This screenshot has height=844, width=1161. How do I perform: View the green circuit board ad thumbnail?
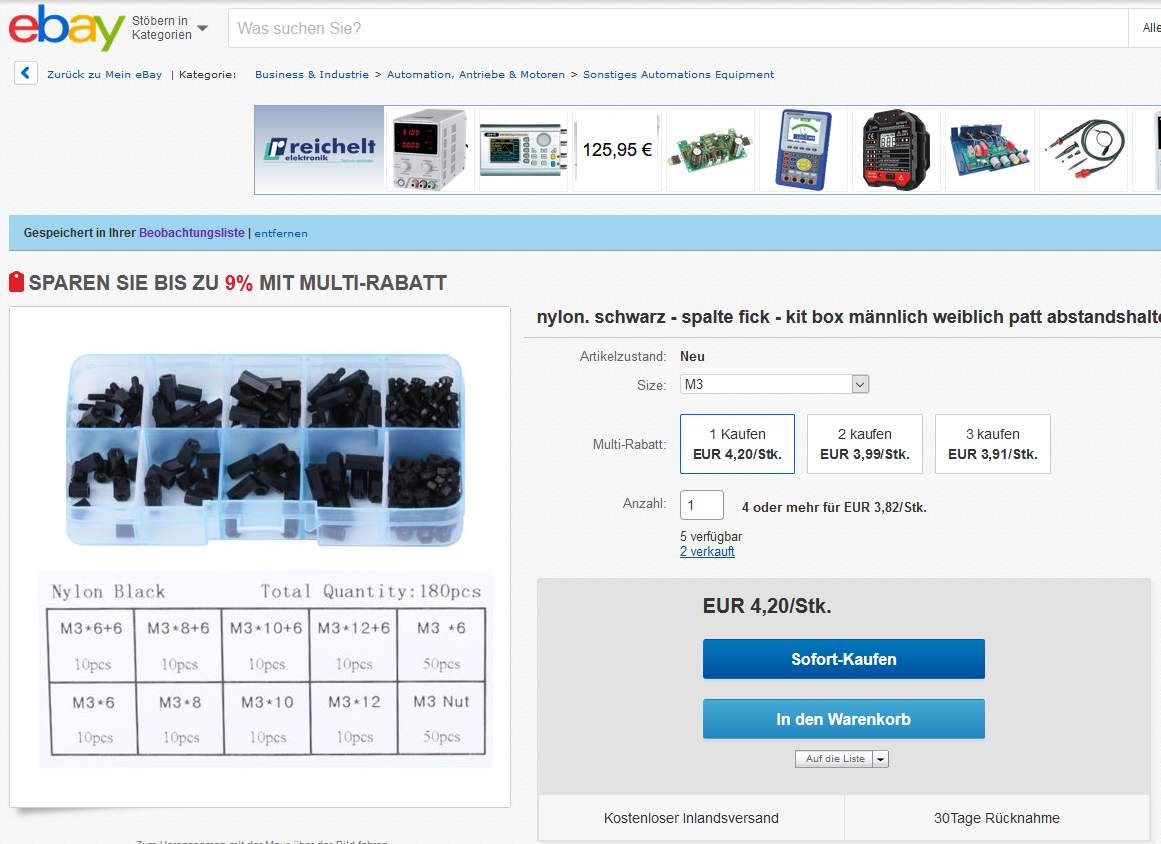(x=710, y=150)
